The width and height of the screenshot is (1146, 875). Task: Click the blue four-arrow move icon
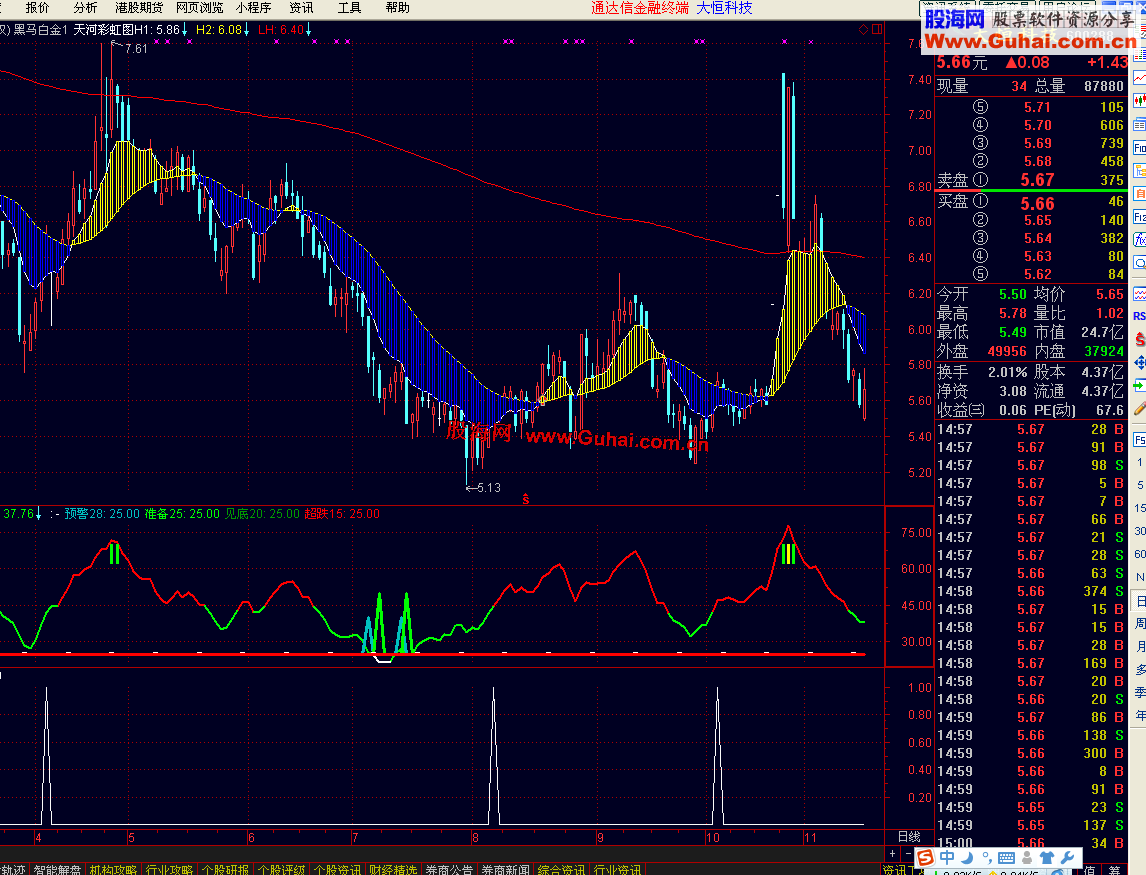tap(1139, 363)
